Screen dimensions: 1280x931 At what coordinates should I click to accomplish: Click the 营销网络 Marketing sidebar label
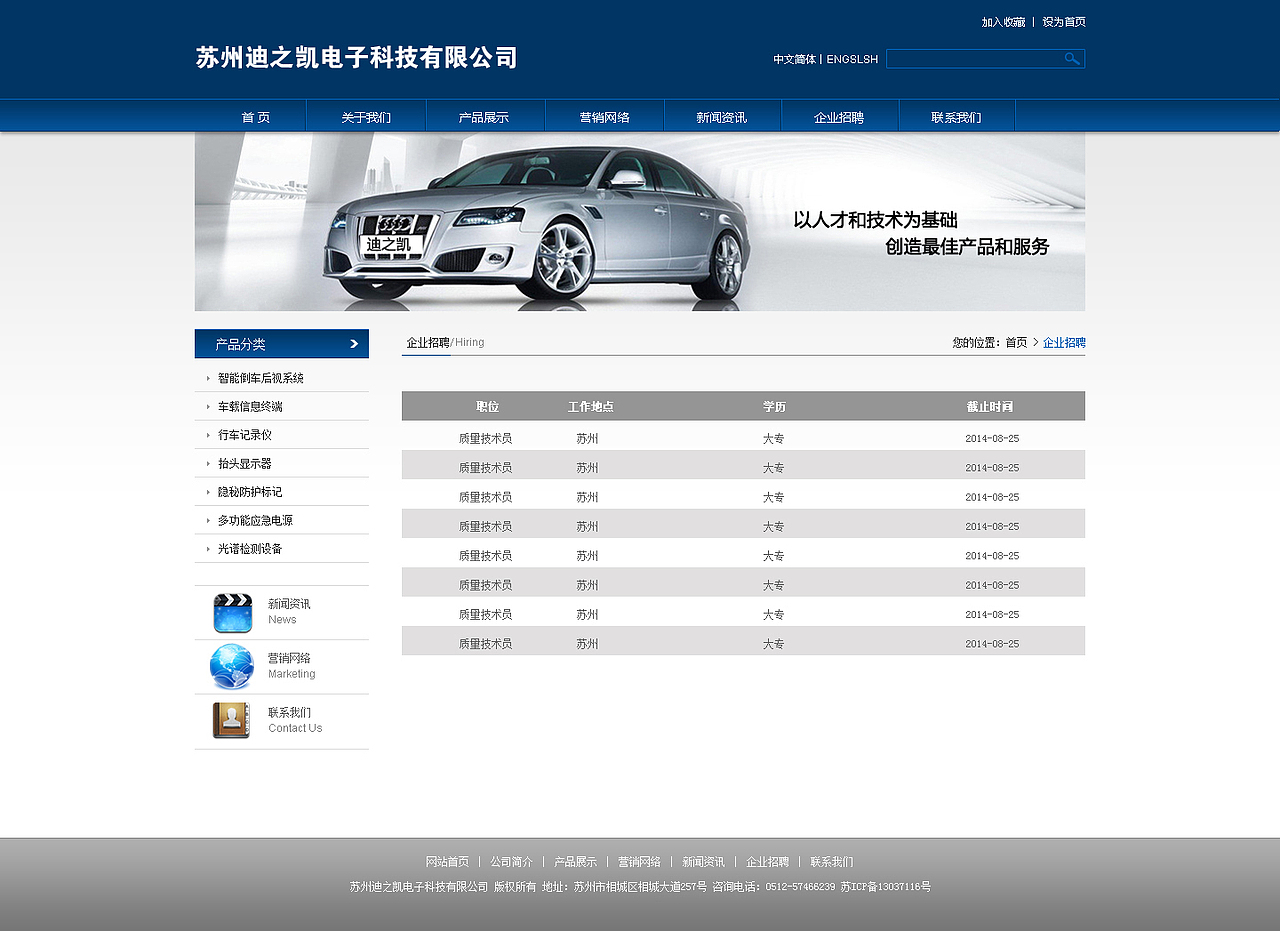point(291,666)
